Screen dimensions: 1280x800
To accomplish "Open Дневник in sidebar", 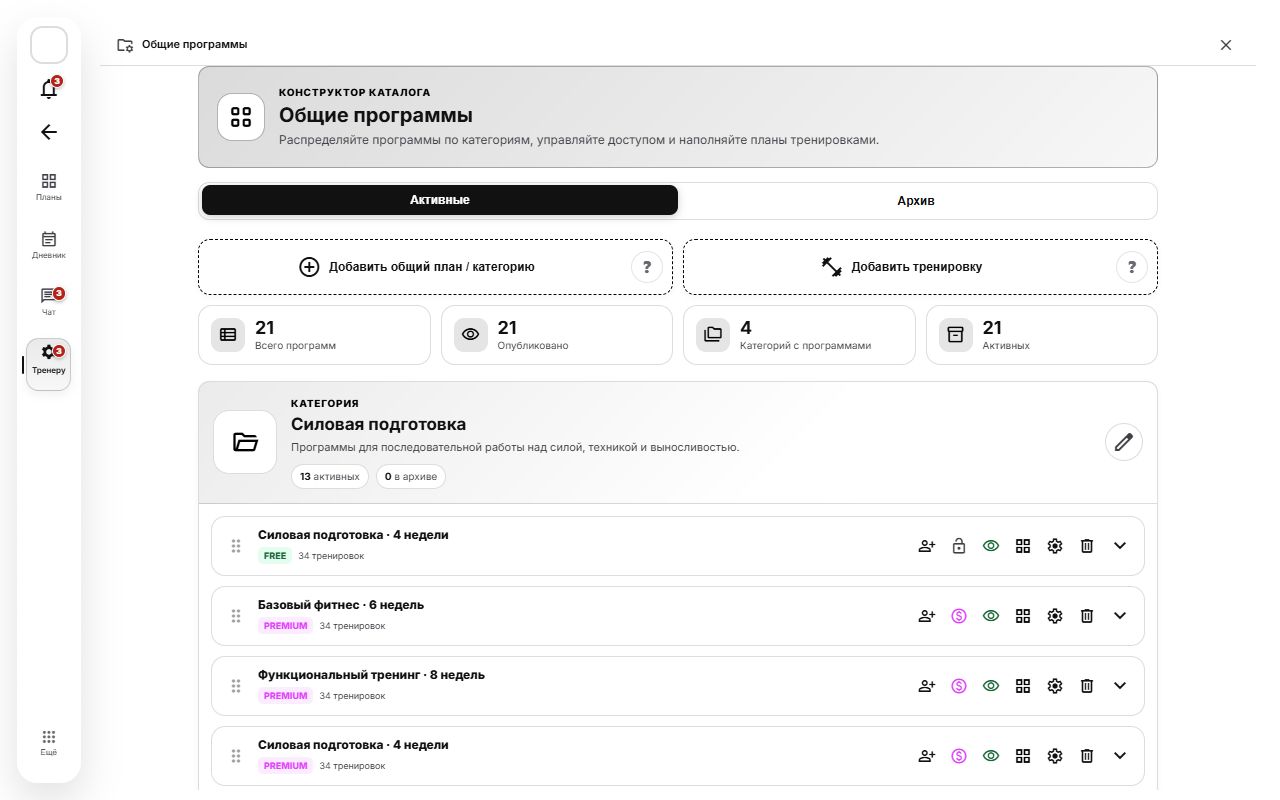I will click(x=49, y=244).
